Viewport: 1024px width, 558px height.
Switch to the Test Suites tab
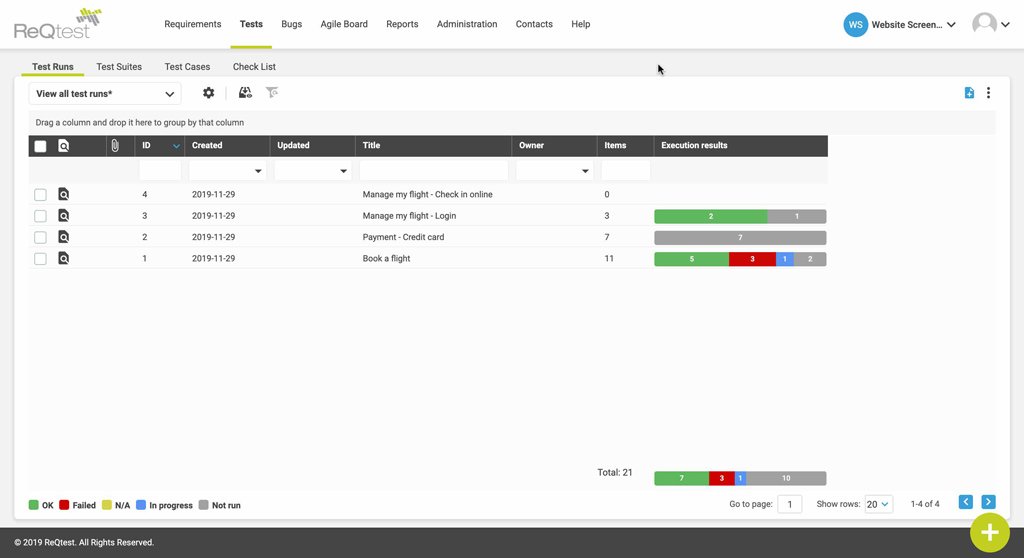(x=119, y=67)
